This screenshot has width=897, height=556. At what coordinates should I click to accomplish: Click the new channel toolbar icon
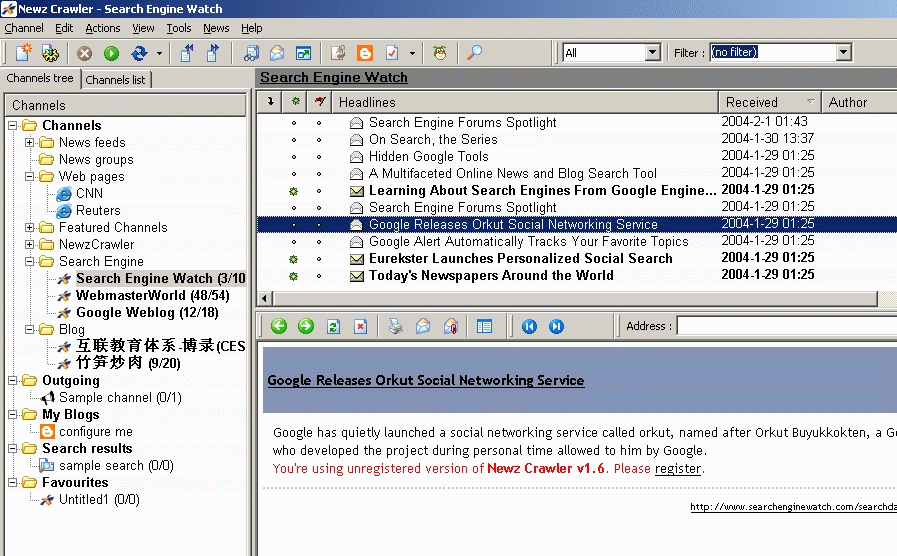click(x=23, y=53)
